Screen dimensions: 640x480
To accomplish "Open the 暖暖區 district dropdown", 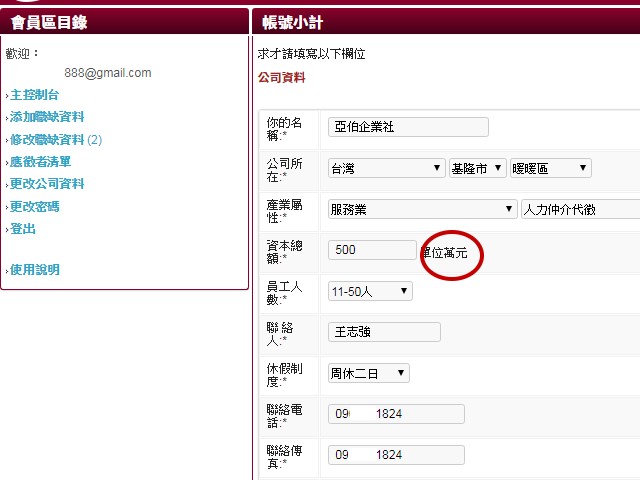I will tap(550, 168).
